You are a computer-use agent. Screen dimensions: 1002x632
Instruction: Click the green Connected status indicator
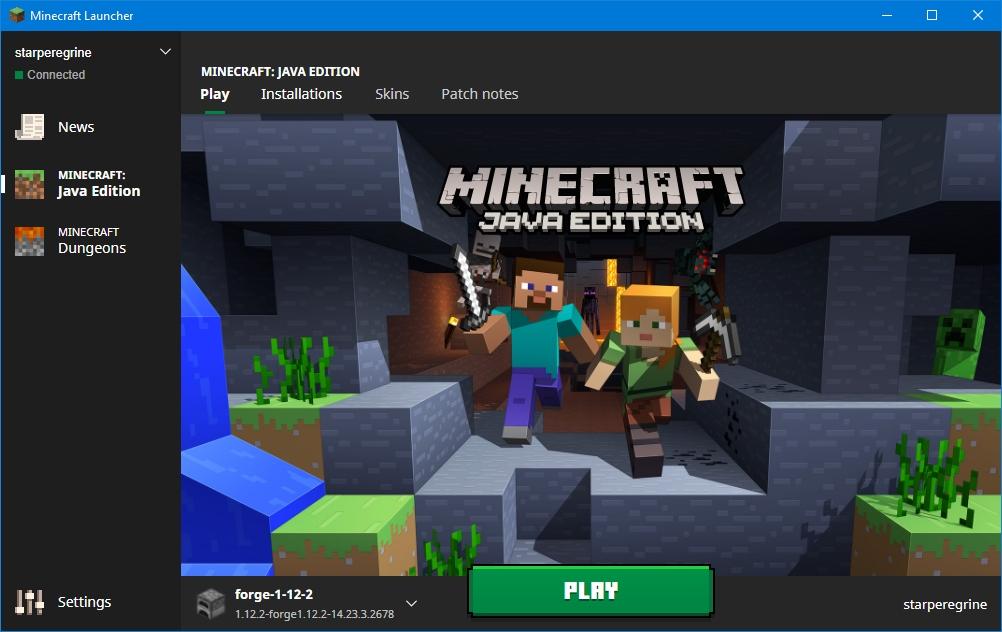click(x=19, y=75)
